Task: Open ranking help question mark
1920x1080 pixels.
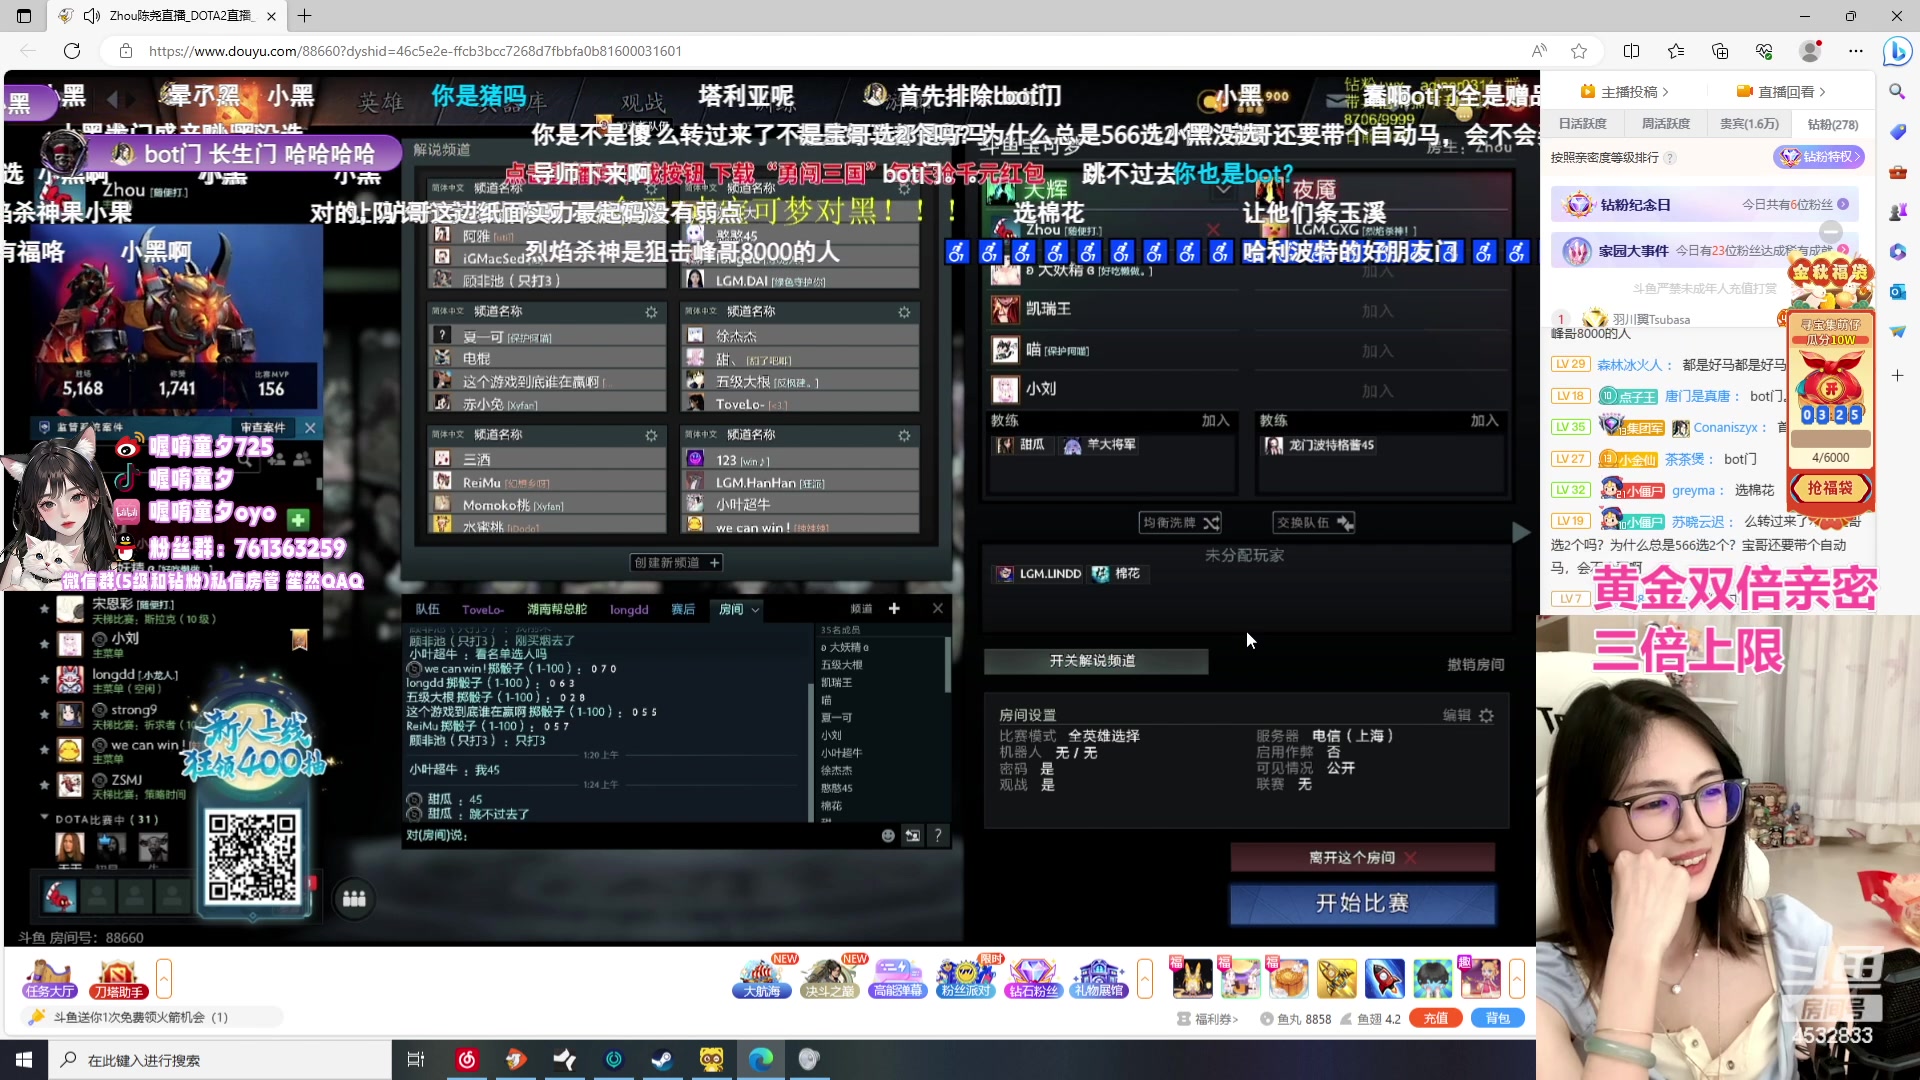Action: point(1670,158)
